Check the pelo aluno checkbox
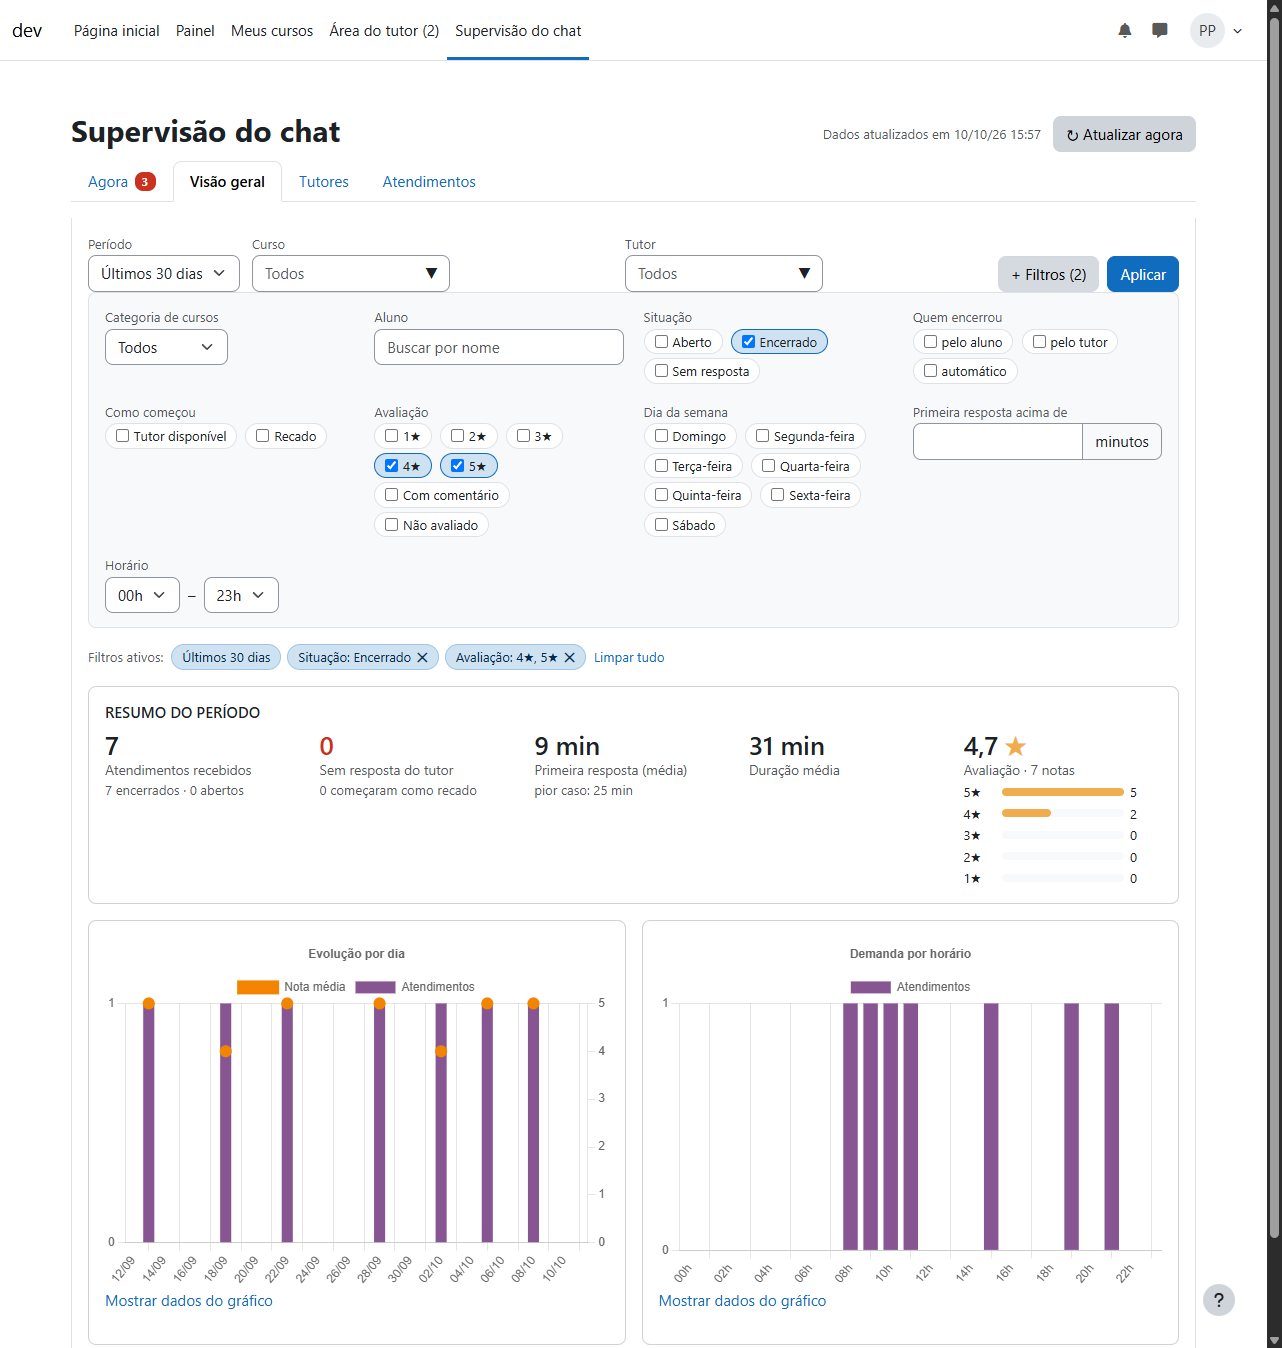 [x=931, y=342]
